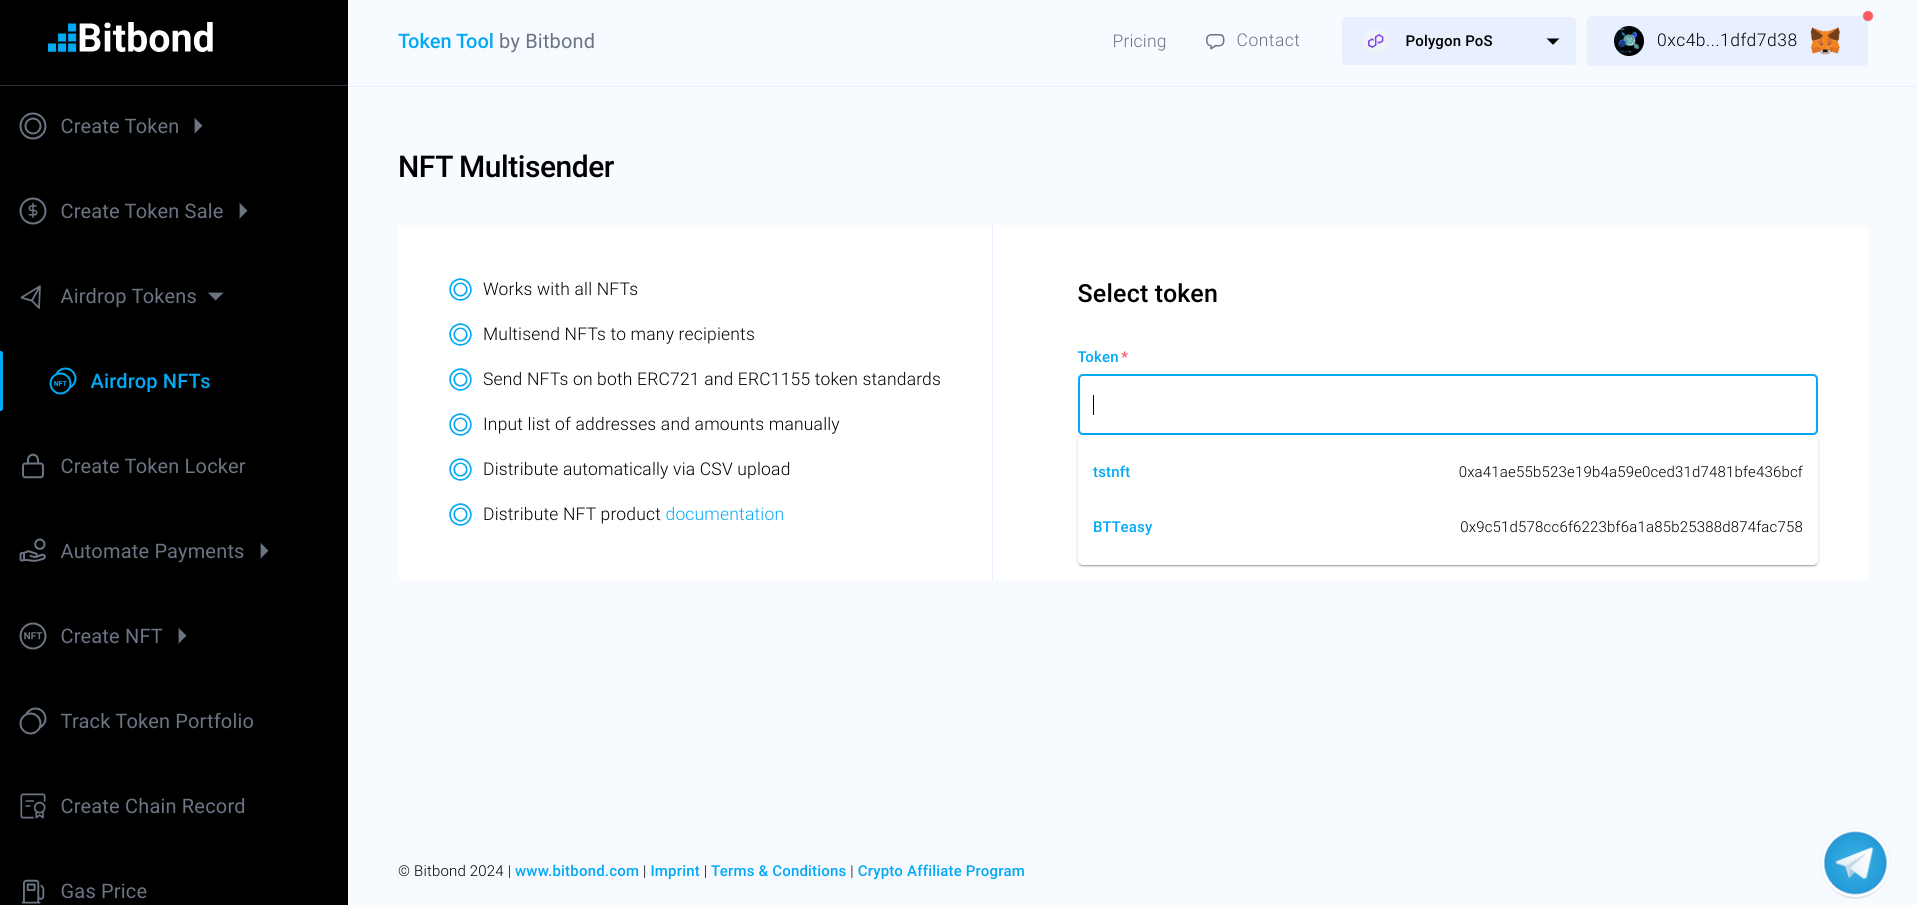Screen dimensions: 1917x905
Task: Click the MetaMask fox icon
Action: (1825, 41)
